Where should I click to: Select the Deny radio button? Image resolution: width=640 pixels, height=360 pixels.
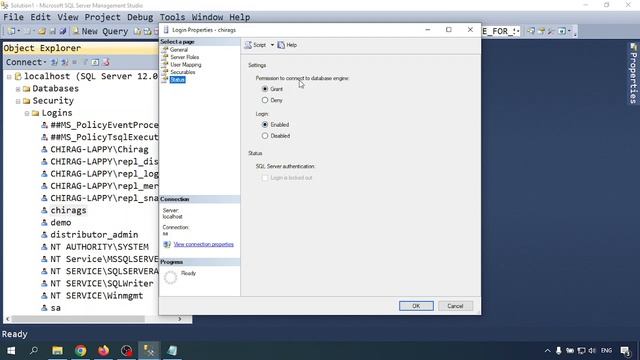[x=265, y=100]
